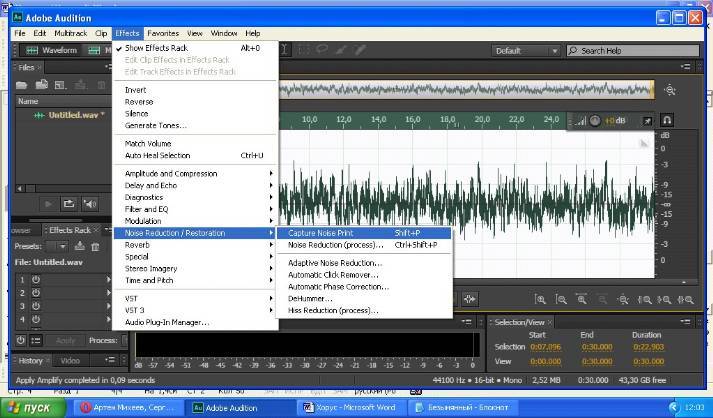Open the Presets dropdown in Effects Rack
The width and height of the screenshot is (713, 418).
click(57, 246)
